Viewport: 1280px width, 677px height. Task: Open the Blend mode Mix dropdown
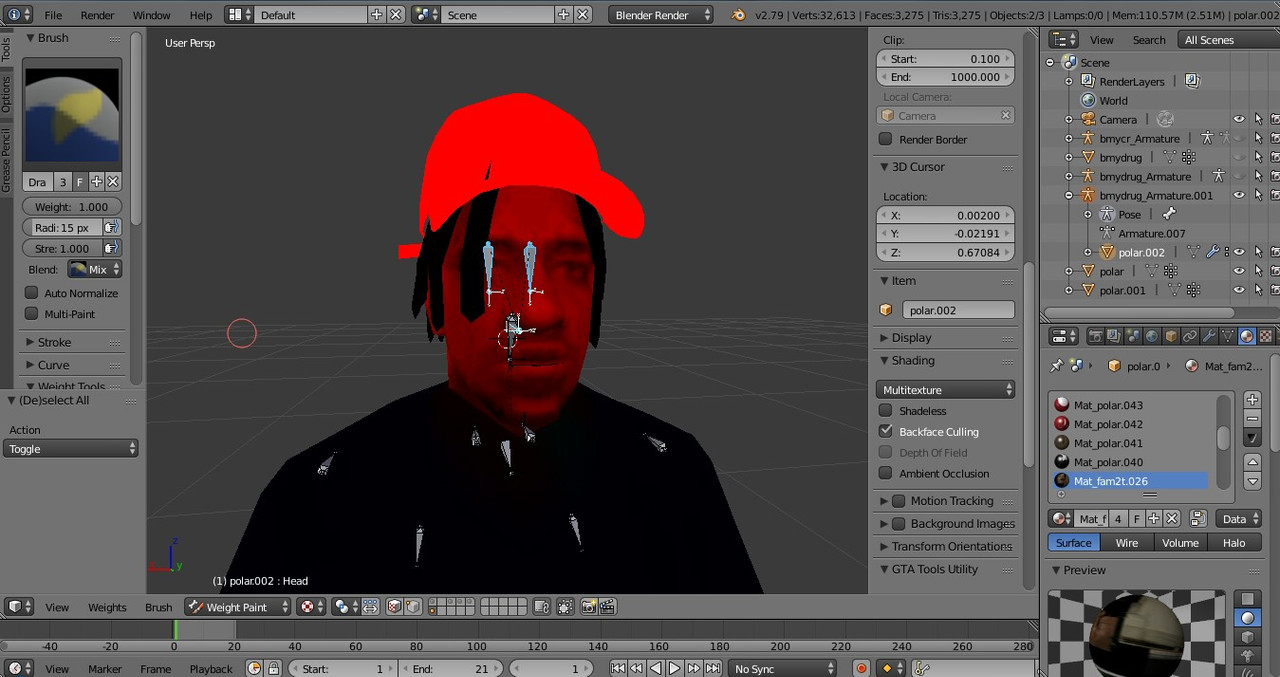(x=95, y=269)
